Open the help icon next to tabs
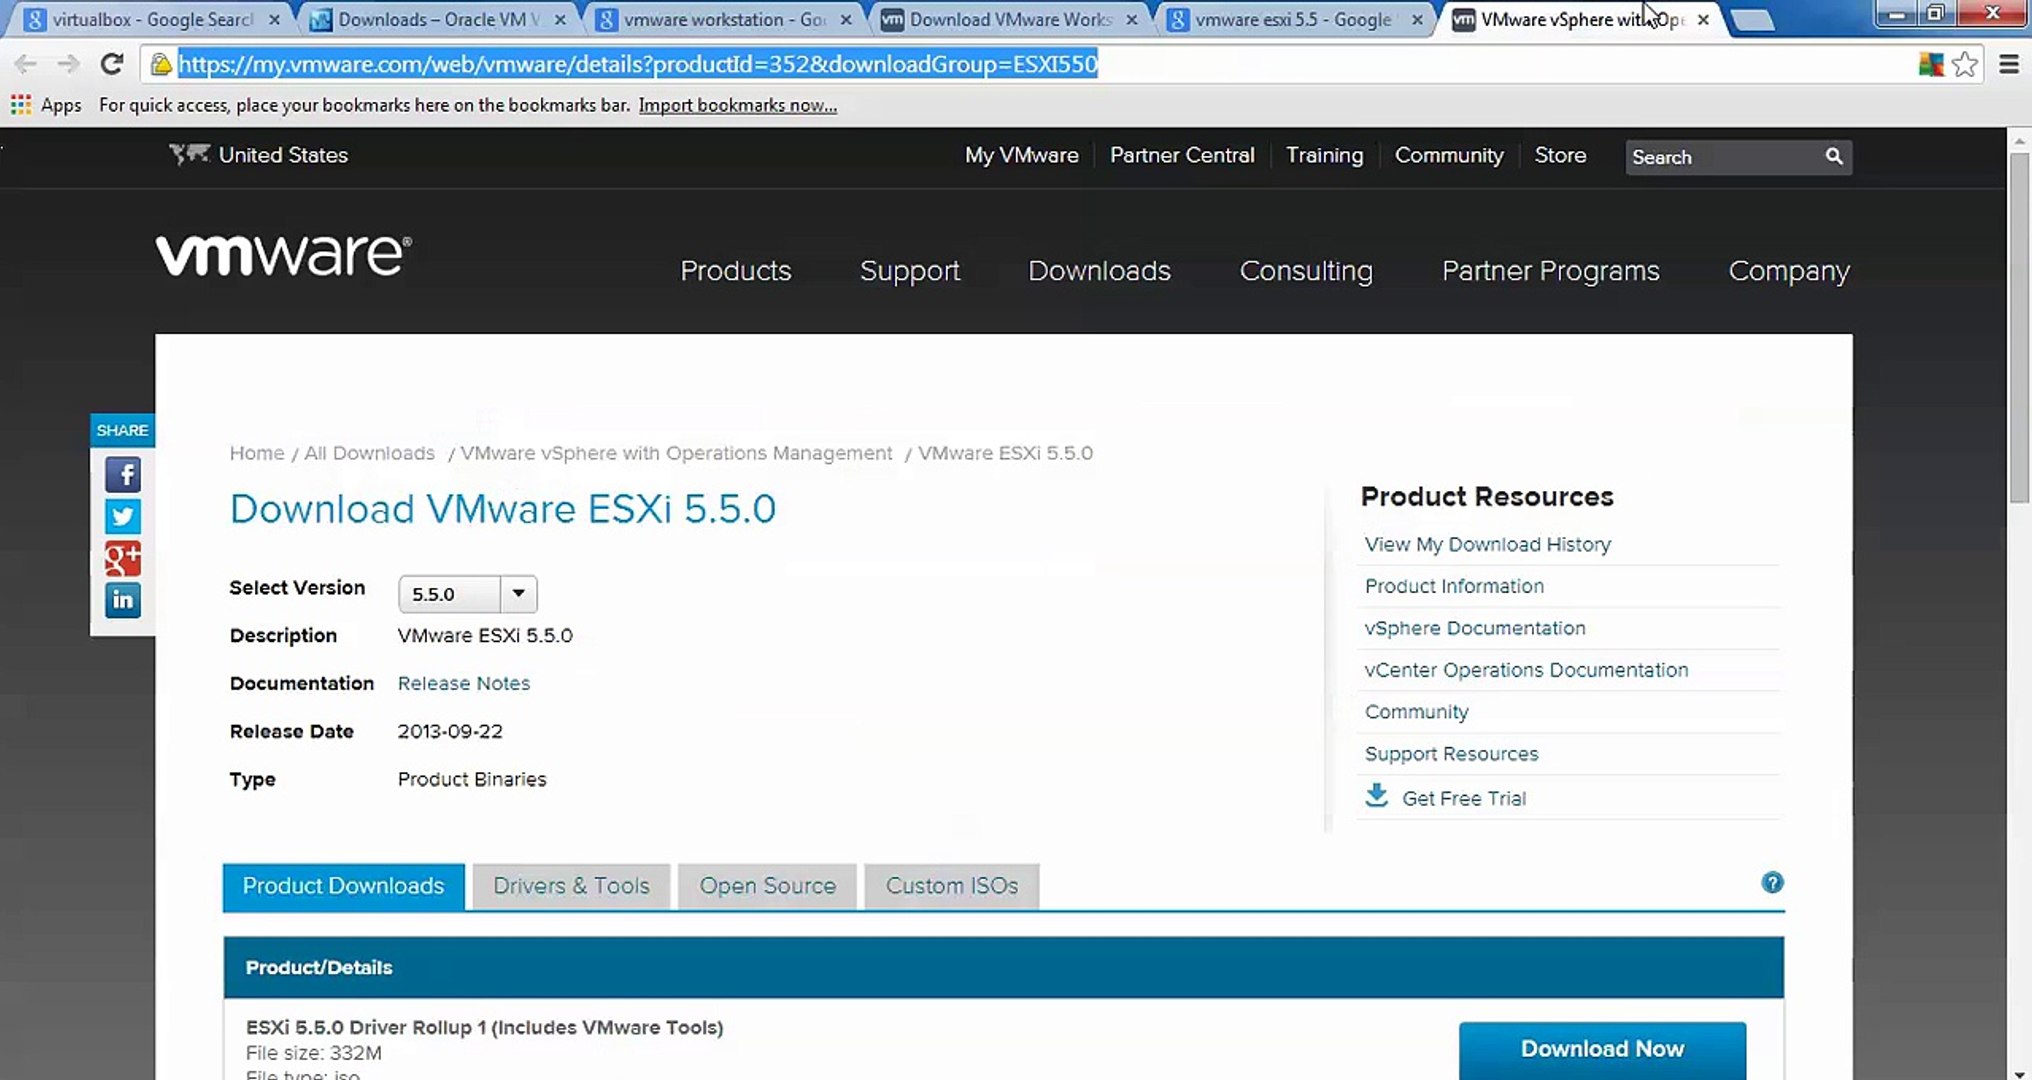 [x=1772, y=883]
